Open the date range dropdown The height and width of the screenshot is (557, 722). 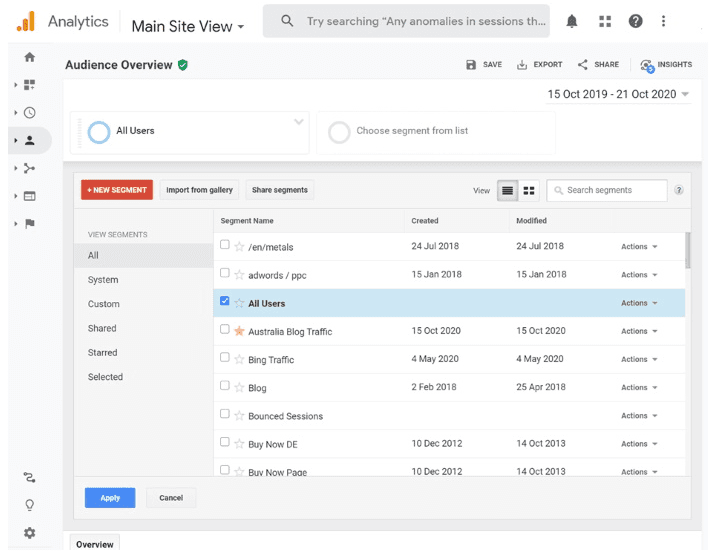(618, 94)
